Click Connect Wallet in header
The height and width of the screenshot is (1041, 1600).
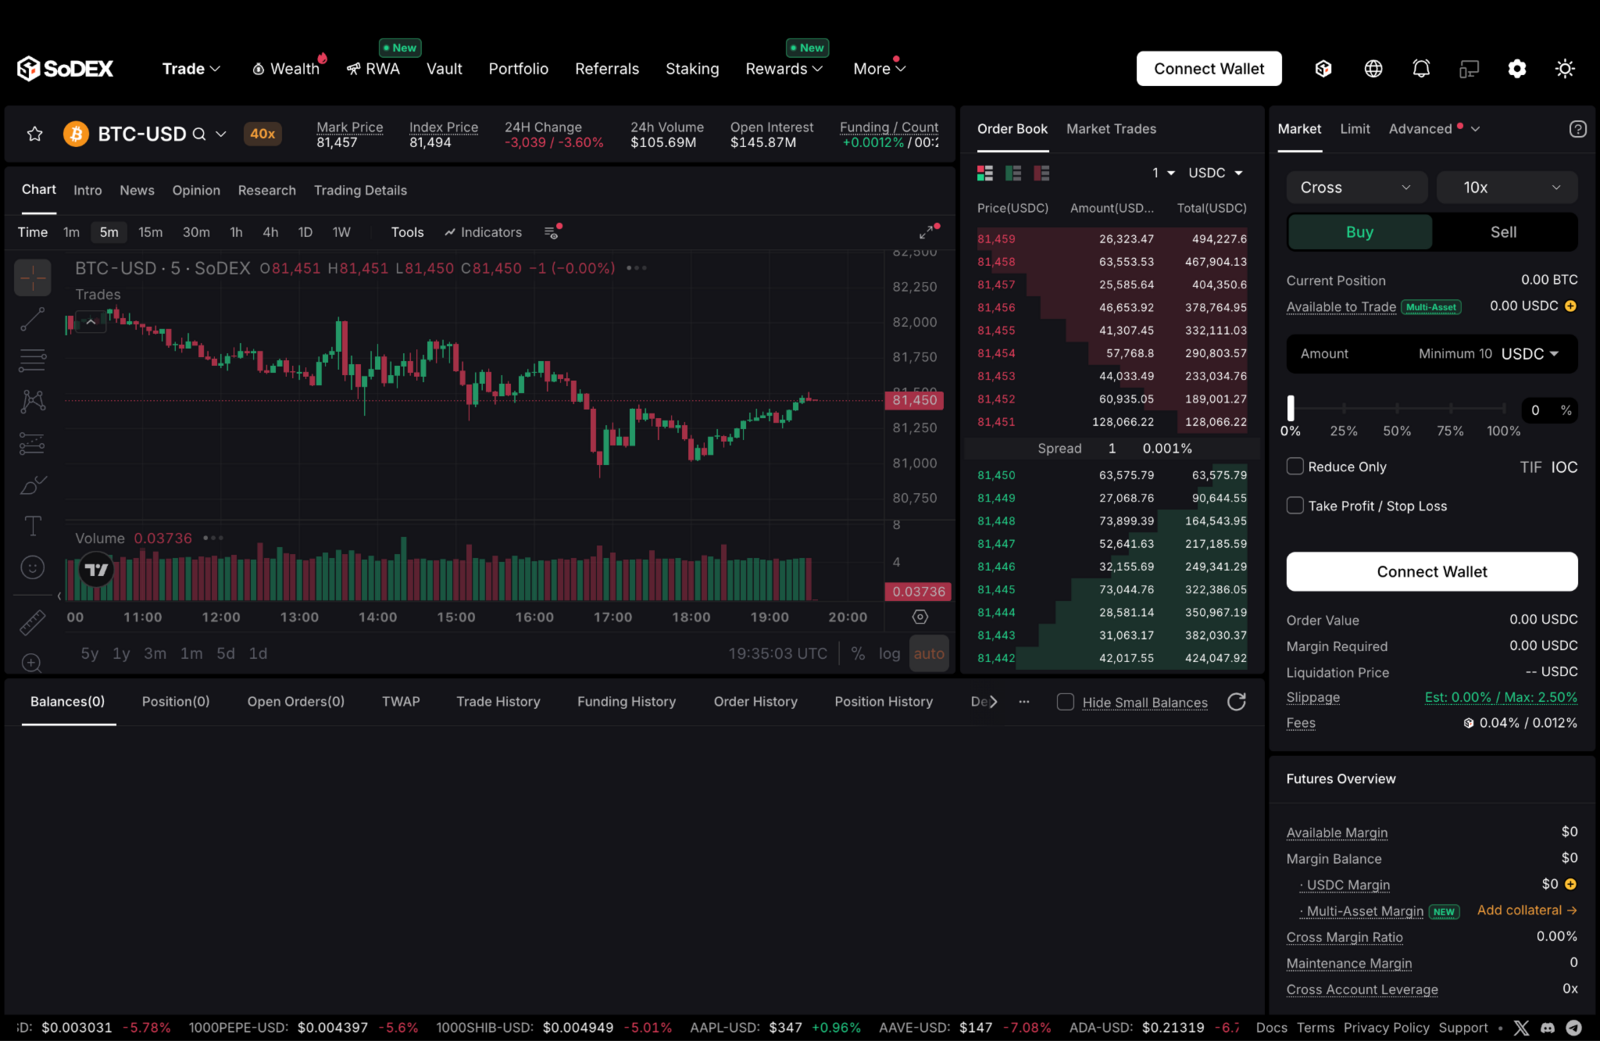click(x=1209, y=69)
